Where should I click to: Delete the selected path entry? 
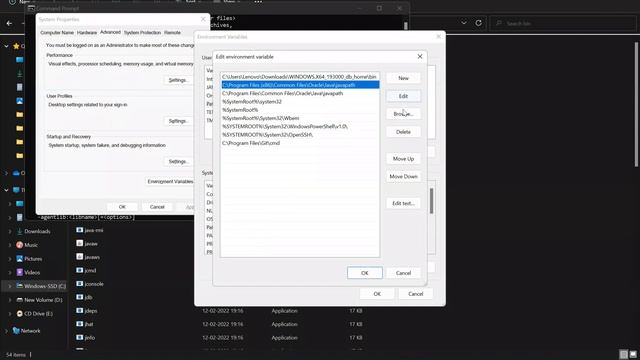click(x=403, y=132)
